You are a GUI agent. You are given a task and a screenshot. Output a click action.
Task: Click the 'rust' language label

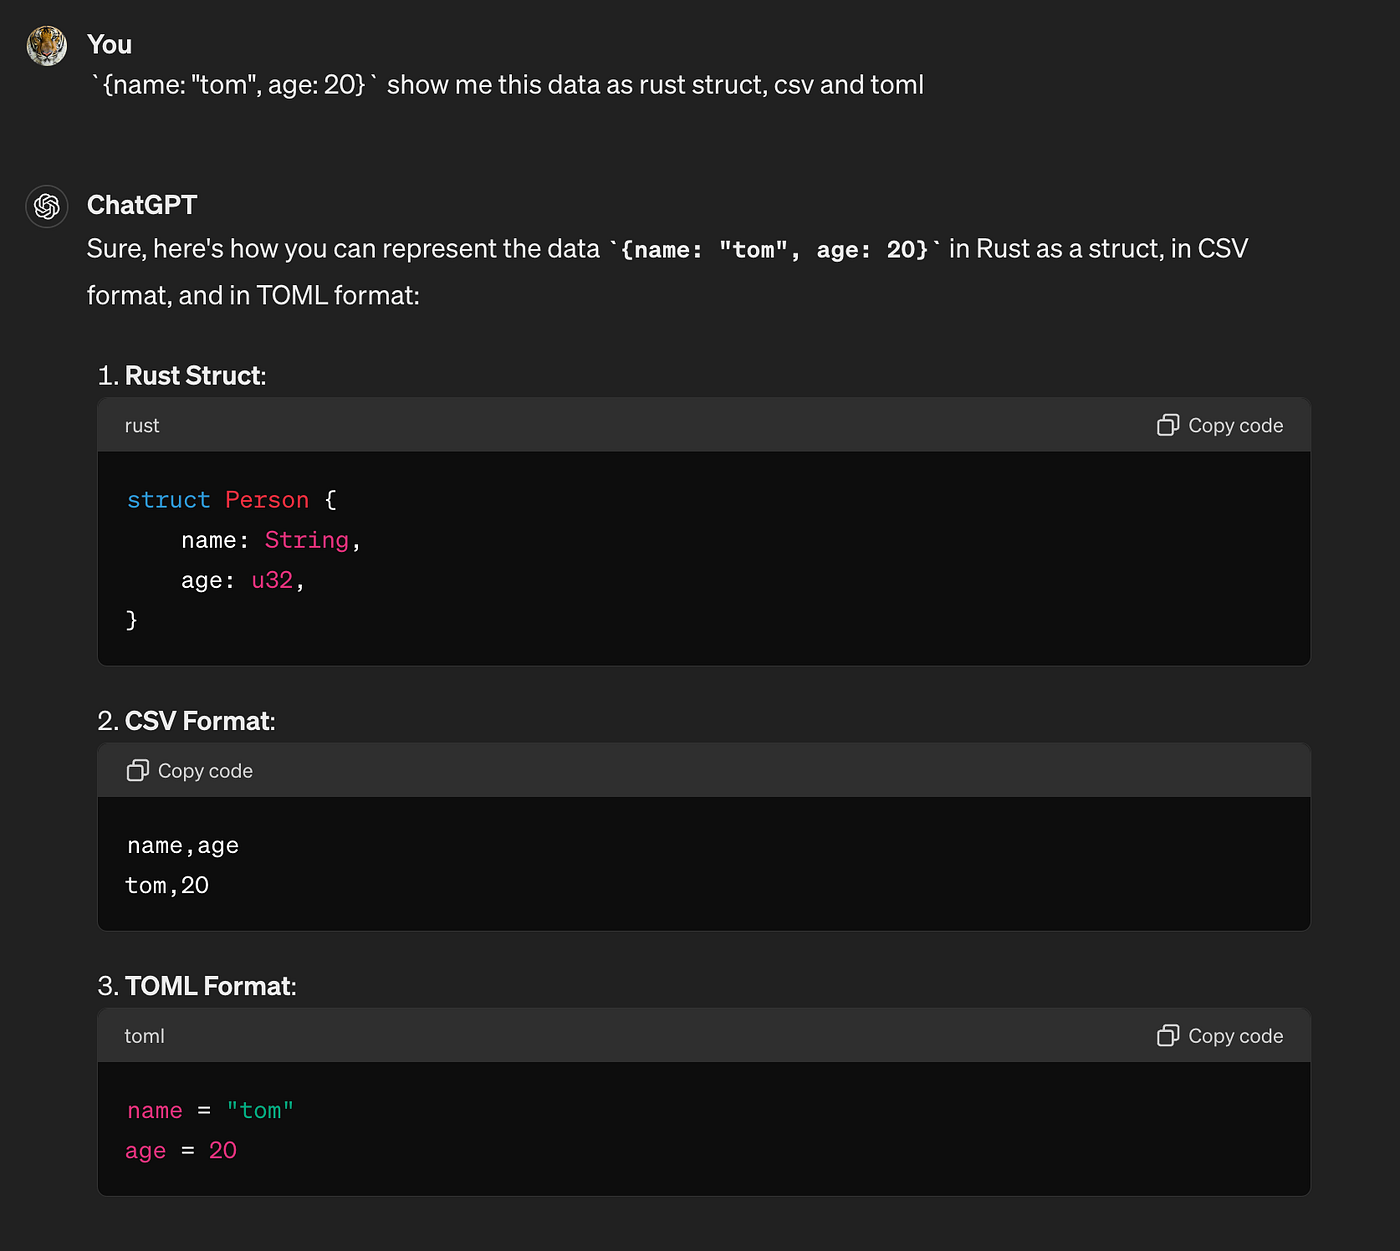click(x=142, y=426)
